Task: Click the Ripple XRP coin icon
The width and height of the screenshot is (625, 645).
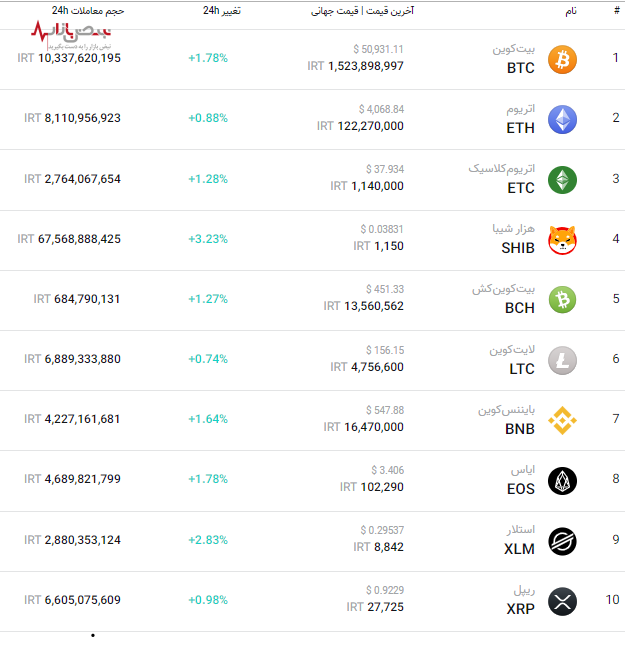Action: [x=562, y=601]
